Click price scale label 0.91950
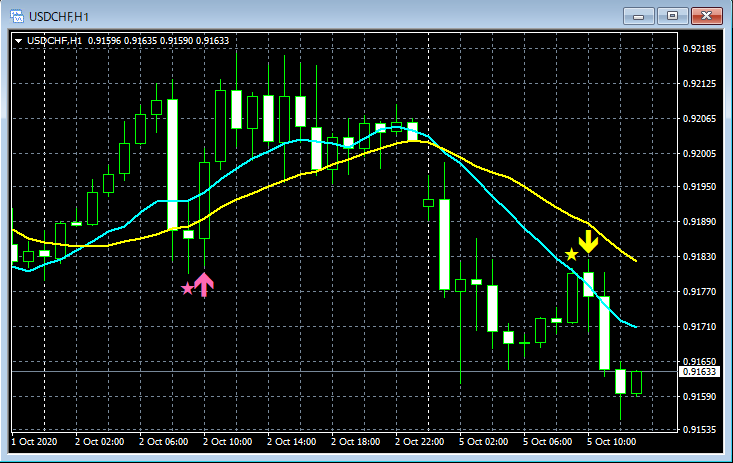The width and height of the screenshot is (733, 463). click(699, 187)
